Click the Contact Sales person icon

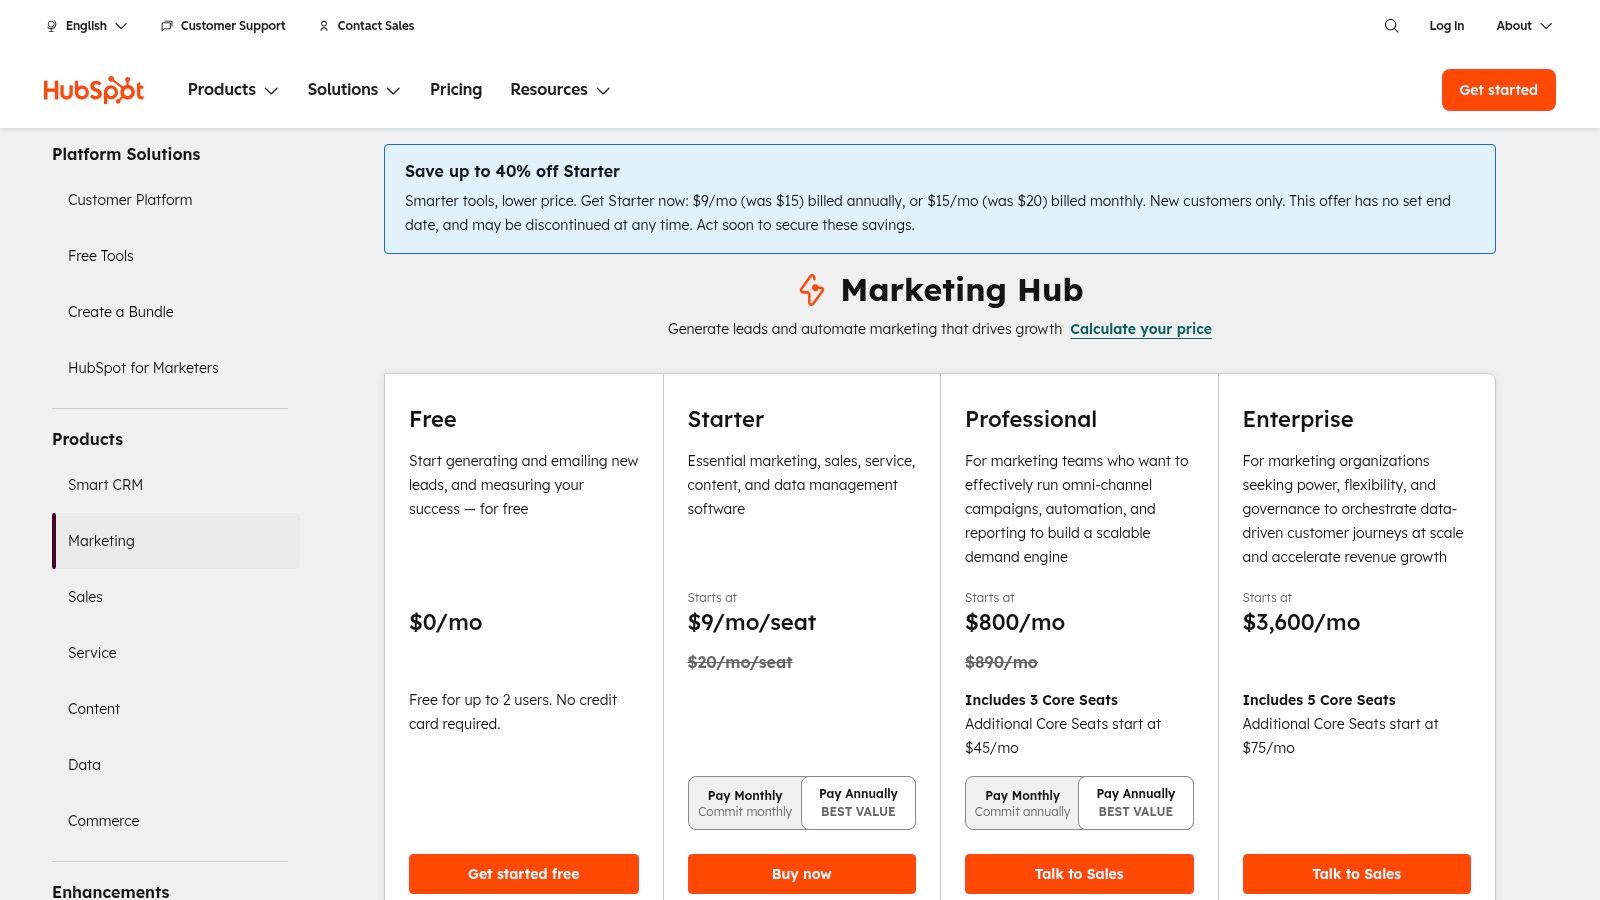(323, 26)
